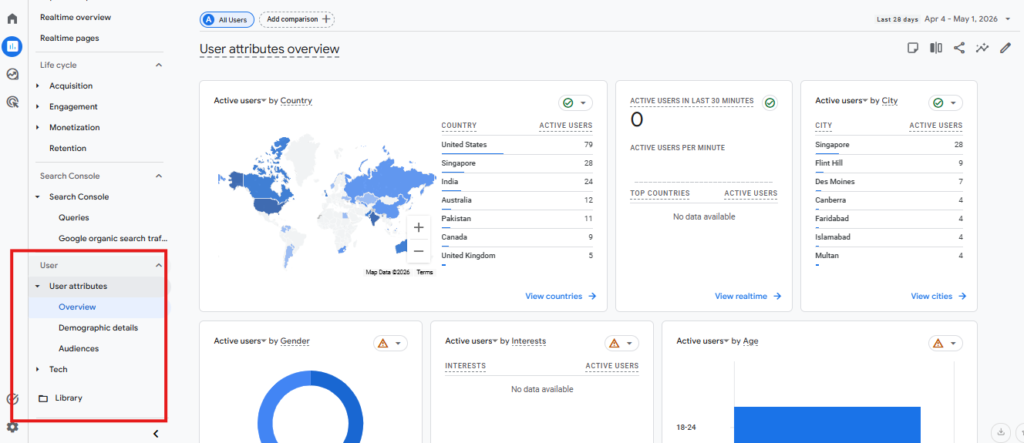This screenshot has width=1024, height=443.
Task: Zoom in on the country map
Action: click(419, 227)
